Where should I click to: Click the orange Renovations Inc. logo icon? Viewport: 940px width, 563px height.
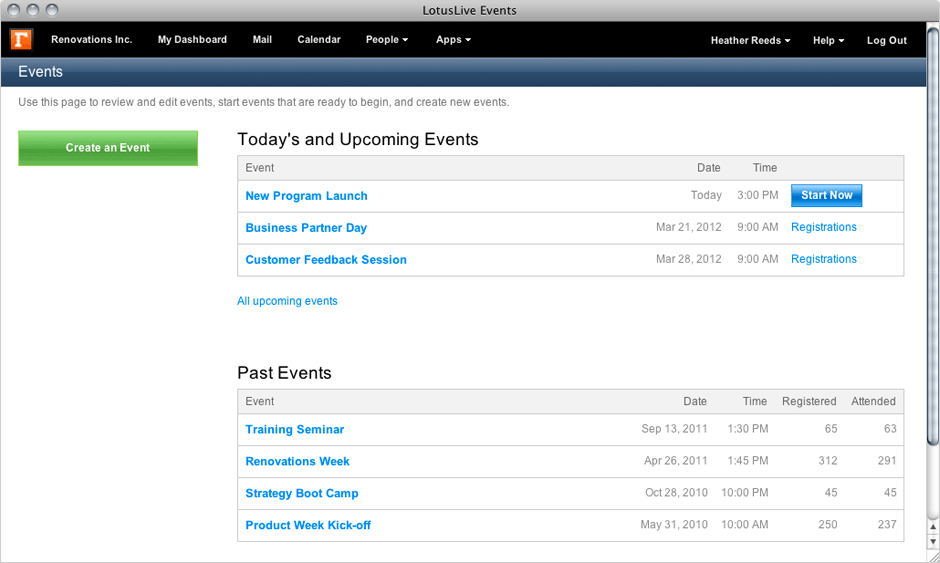coord(21,40)
